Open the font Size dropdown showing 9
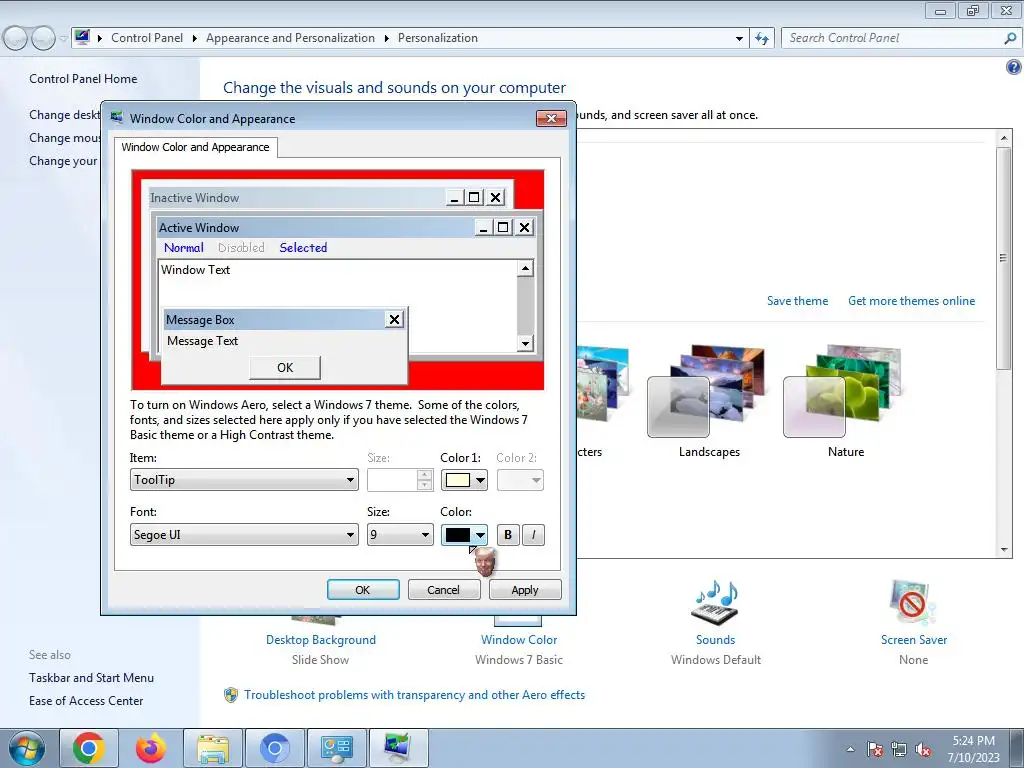This screenshot has height=768, width=1024. 400,535
